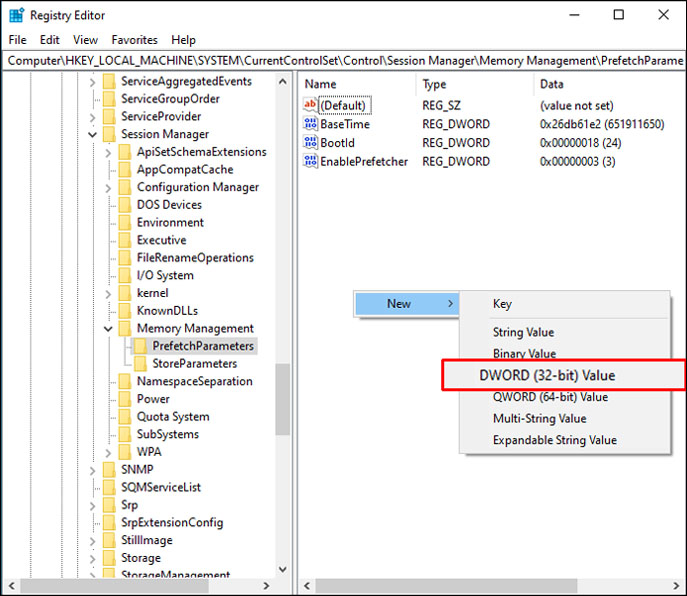Screen dimensions: 687x596
Task: Select the BaseTime DWORD value icon
Action: 310,124
